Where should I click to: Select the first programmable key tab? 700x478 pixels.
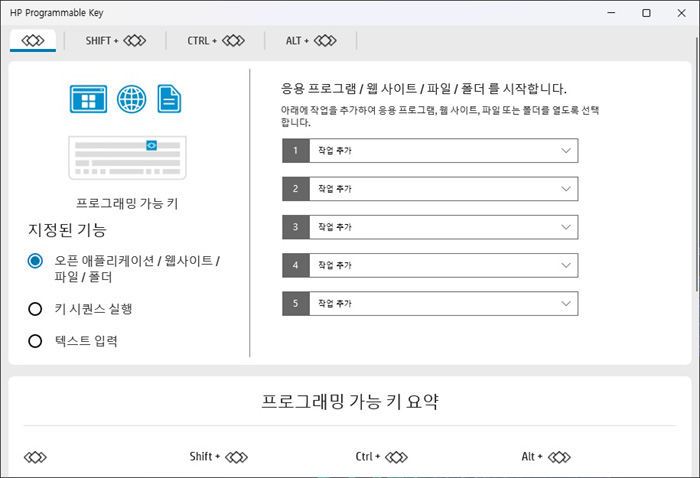33,41
